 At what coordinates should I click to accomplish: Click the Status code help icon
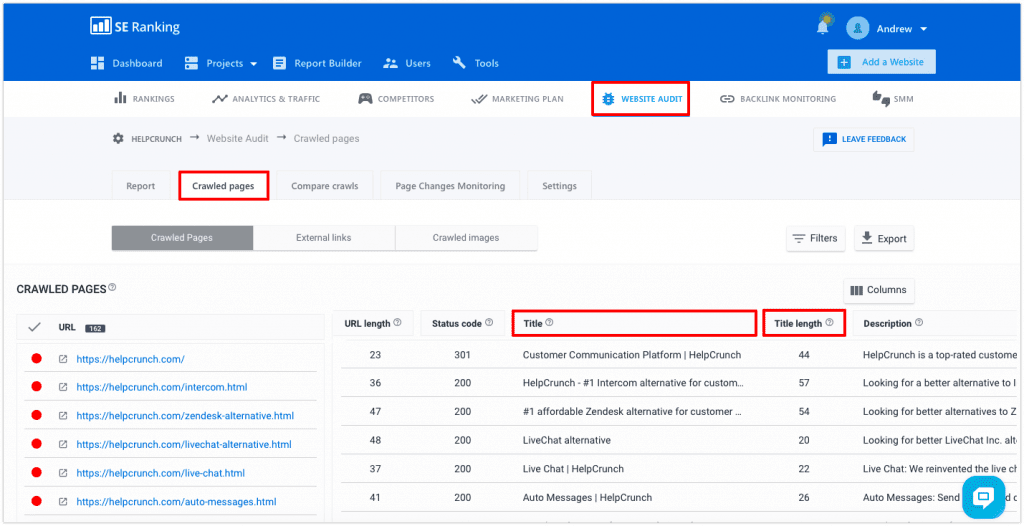[490, 323]
